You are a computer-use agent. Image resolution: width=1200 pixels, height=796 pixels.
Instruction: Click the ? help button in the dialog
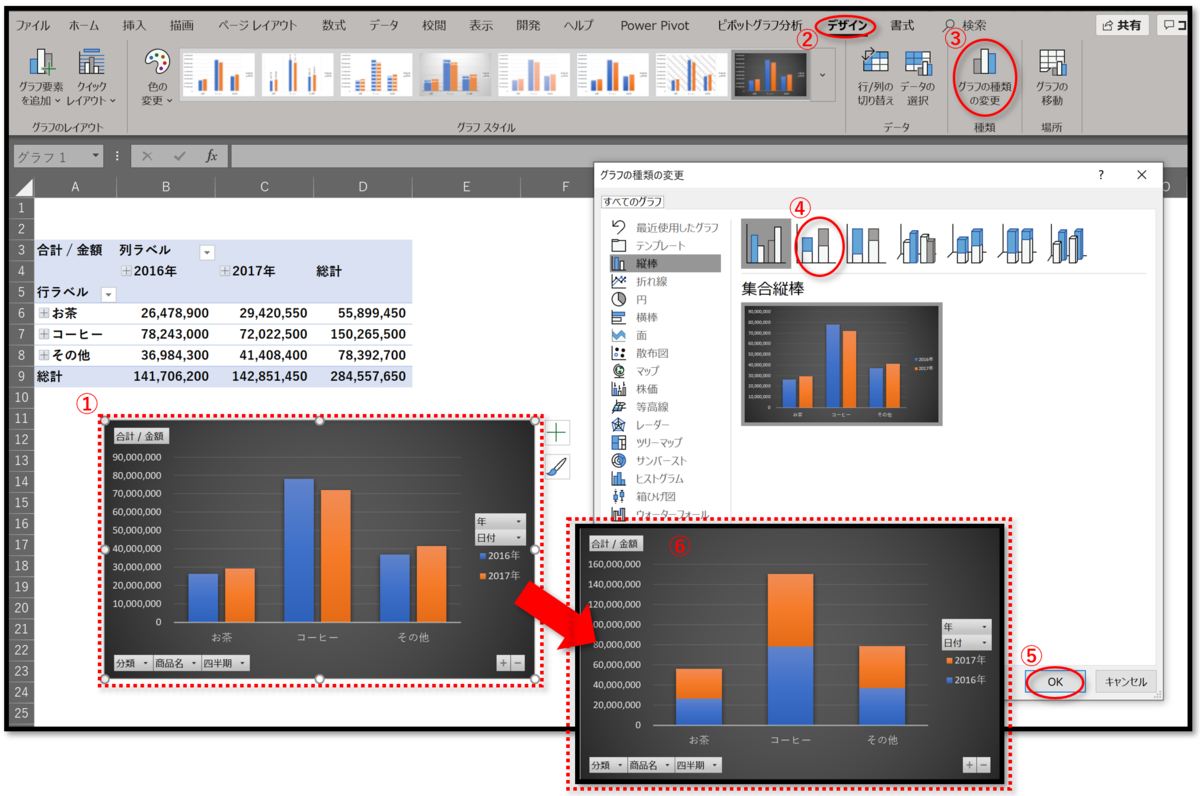pyautogui.click(x=1101, y=174)
